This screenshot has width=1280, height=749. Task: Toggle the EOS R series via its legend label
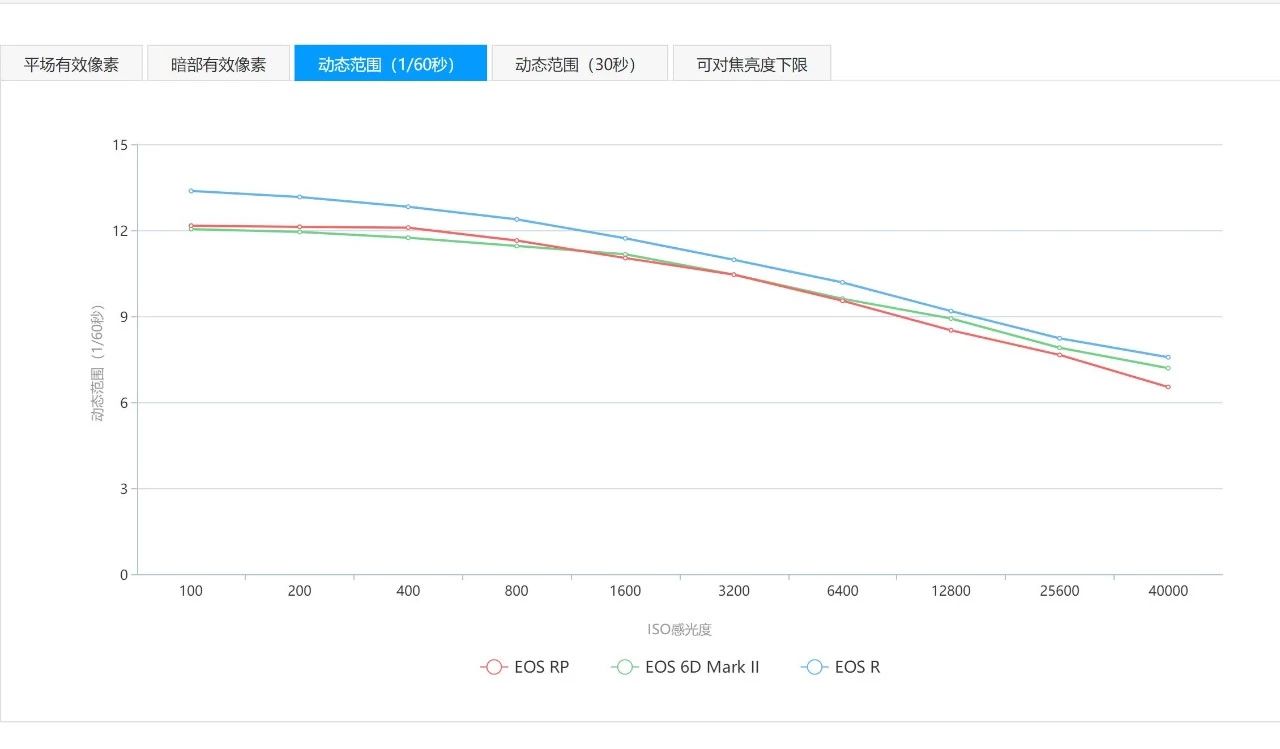857,667
